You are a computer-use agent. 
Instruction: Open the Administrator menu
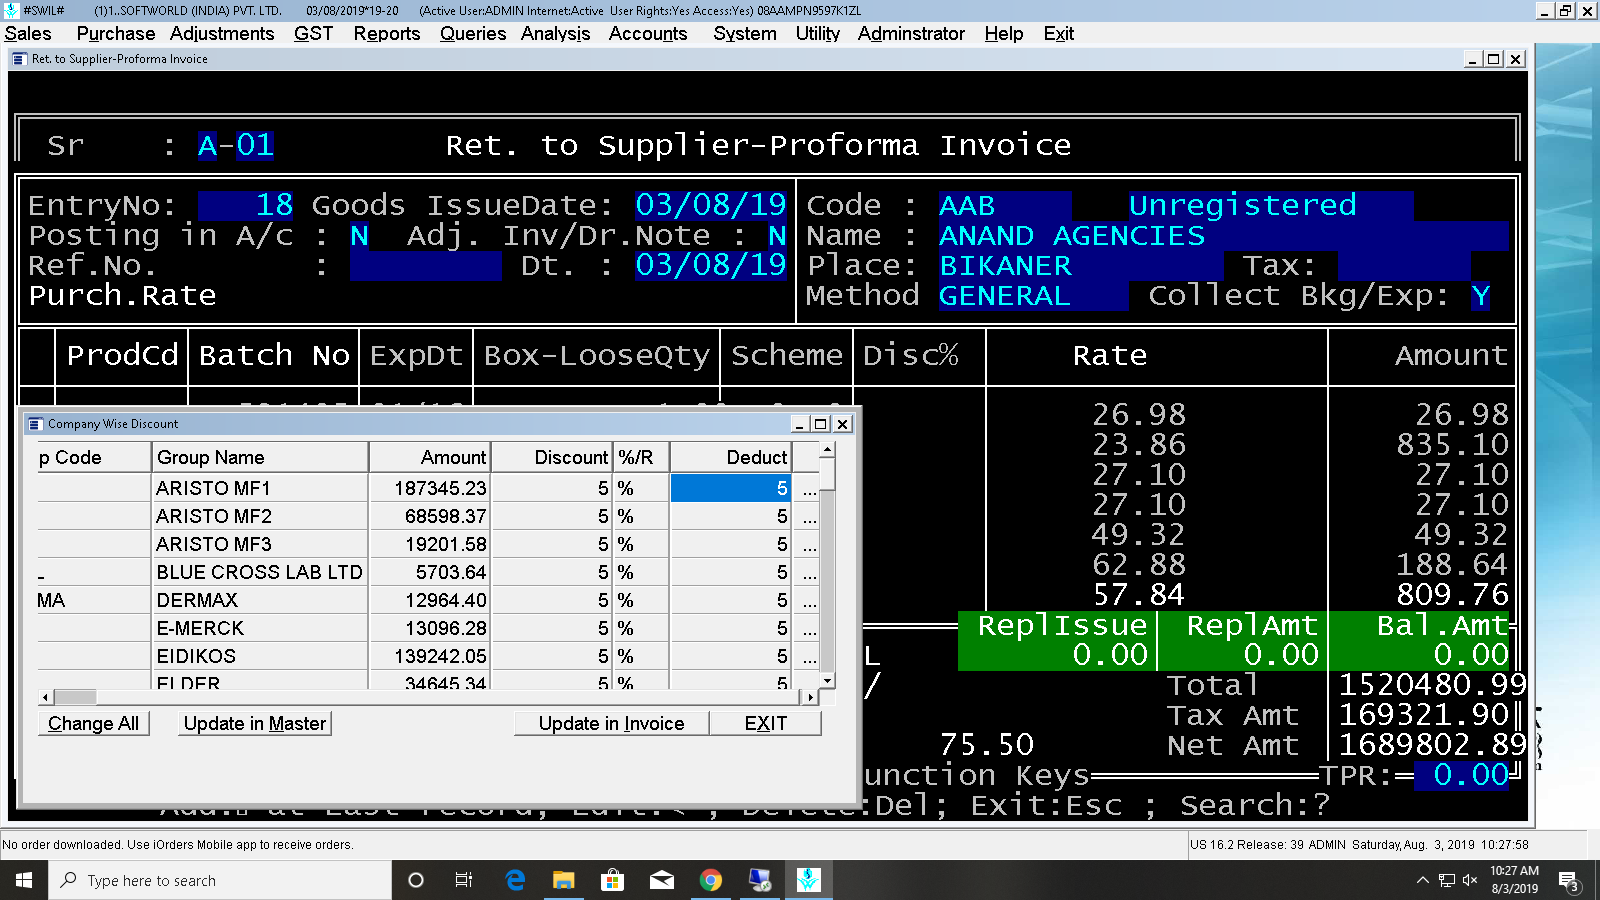(x=911, y=34)
